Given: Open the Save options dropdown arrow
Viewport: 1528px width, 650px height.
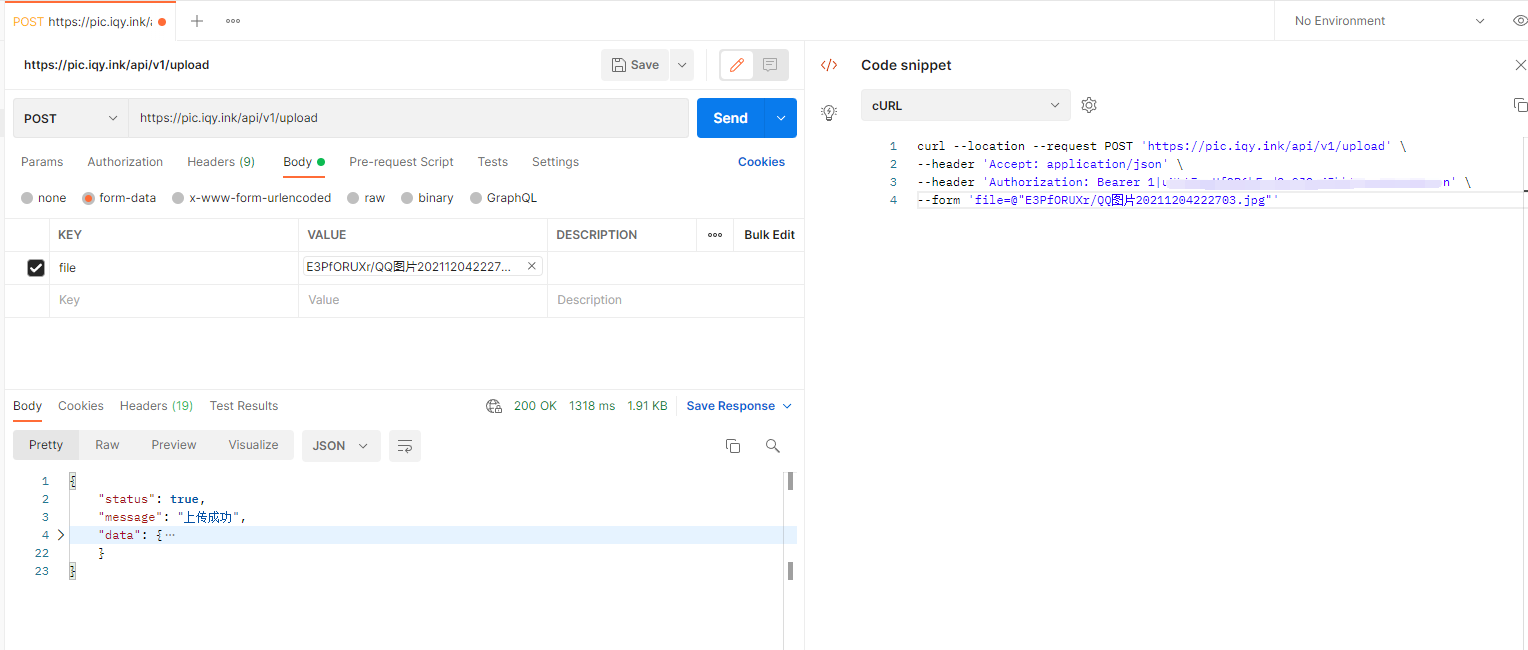Looking at the screenshot, I should pos(682,65).
